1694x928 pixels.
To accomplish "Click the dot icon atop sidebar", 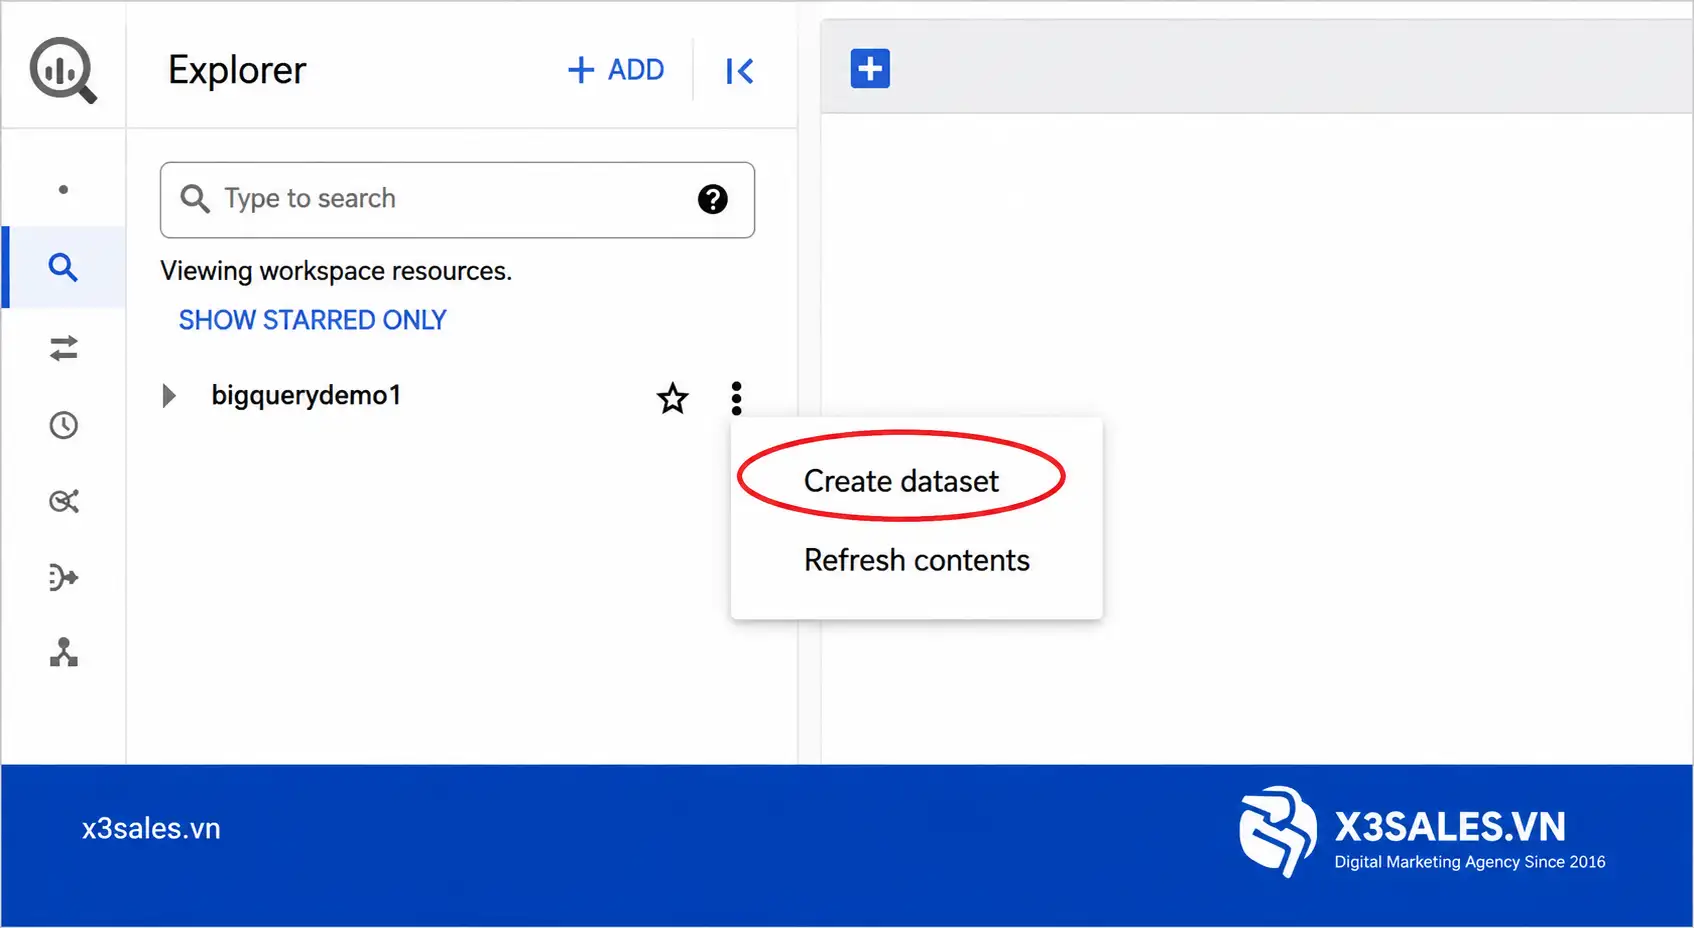I will click(63, 190).
